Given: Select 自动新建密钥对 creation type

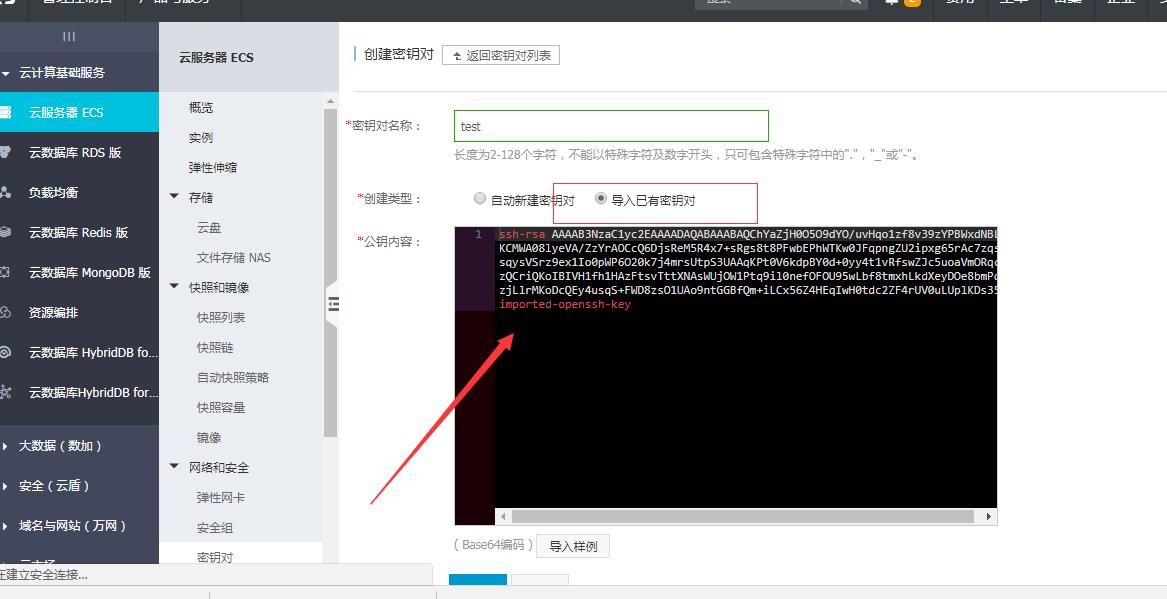Looking at the screenshot, I should click(480, 197).
